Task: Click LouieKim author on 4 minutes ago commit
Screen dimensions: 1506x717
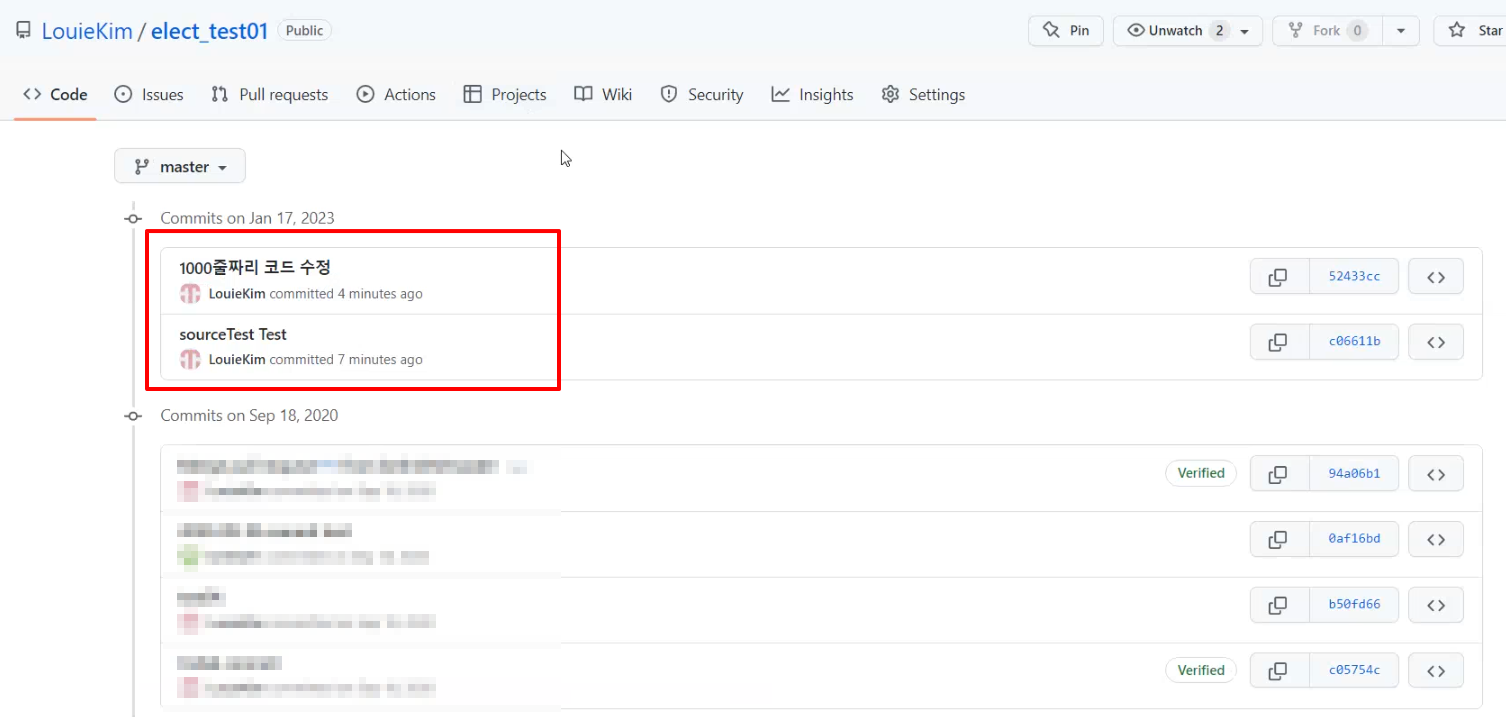Action: coord(237,294)
